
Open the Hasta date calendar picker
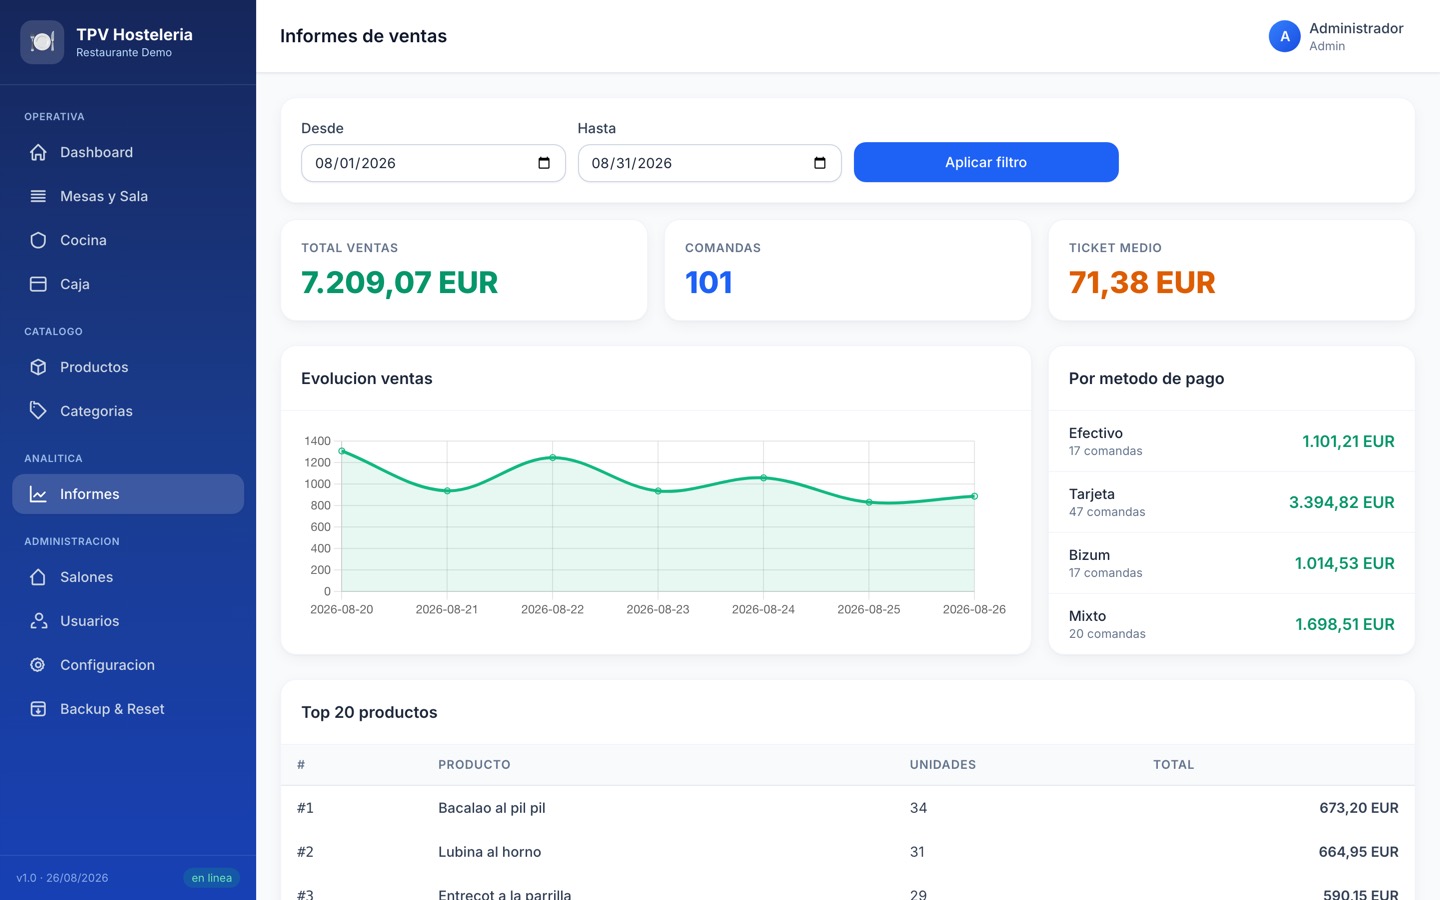click(x=820, y=163)
